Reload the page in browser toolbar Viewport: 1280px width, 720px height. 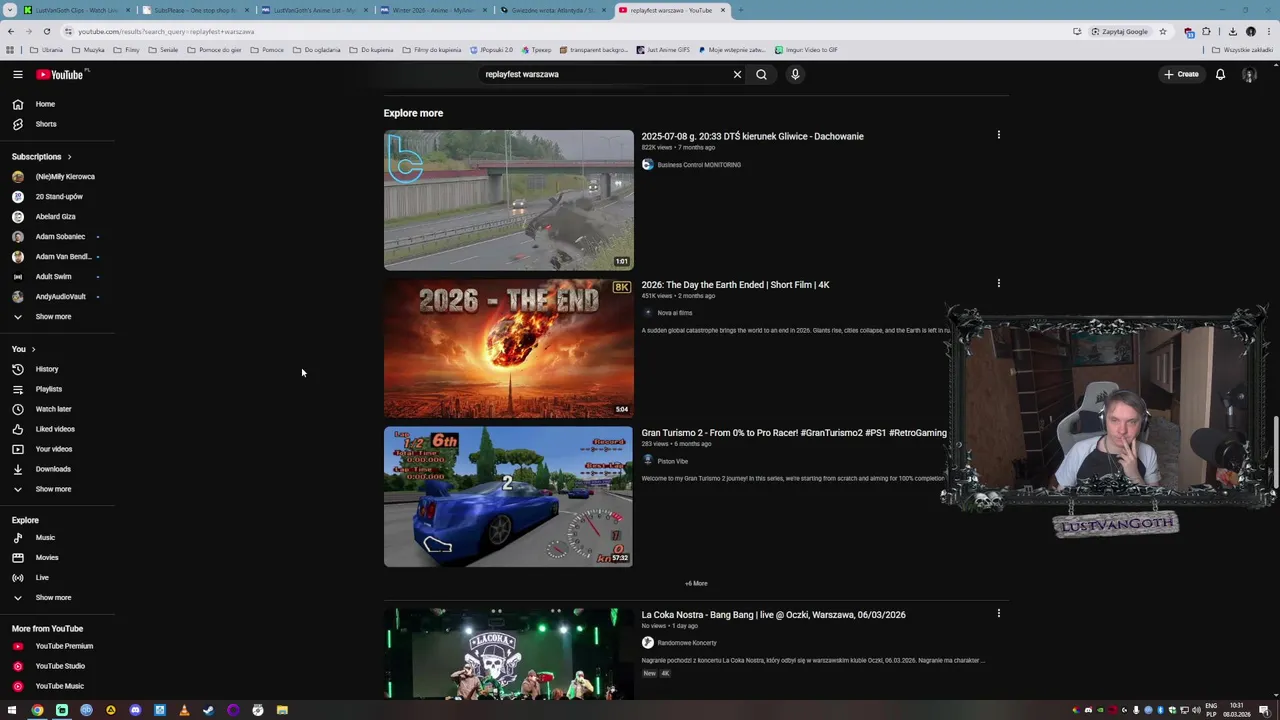click(46, 31)
